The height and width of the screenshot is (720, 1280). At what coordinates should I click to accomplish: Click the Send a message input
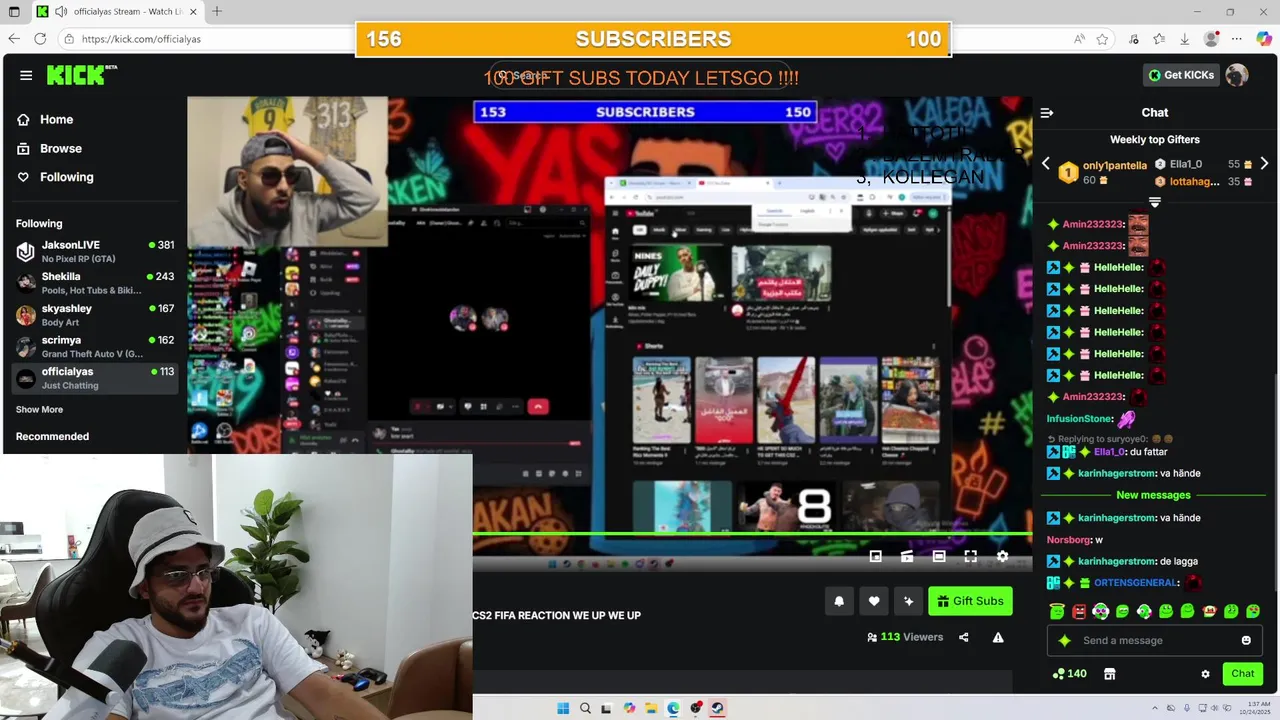click(1155, 640)
